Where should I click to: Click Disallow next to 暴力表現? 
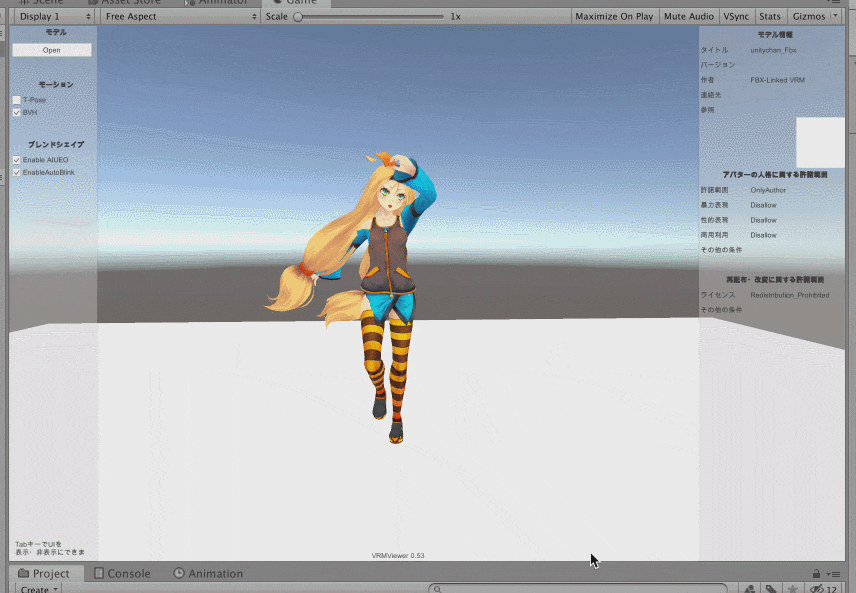coord(763,205)
